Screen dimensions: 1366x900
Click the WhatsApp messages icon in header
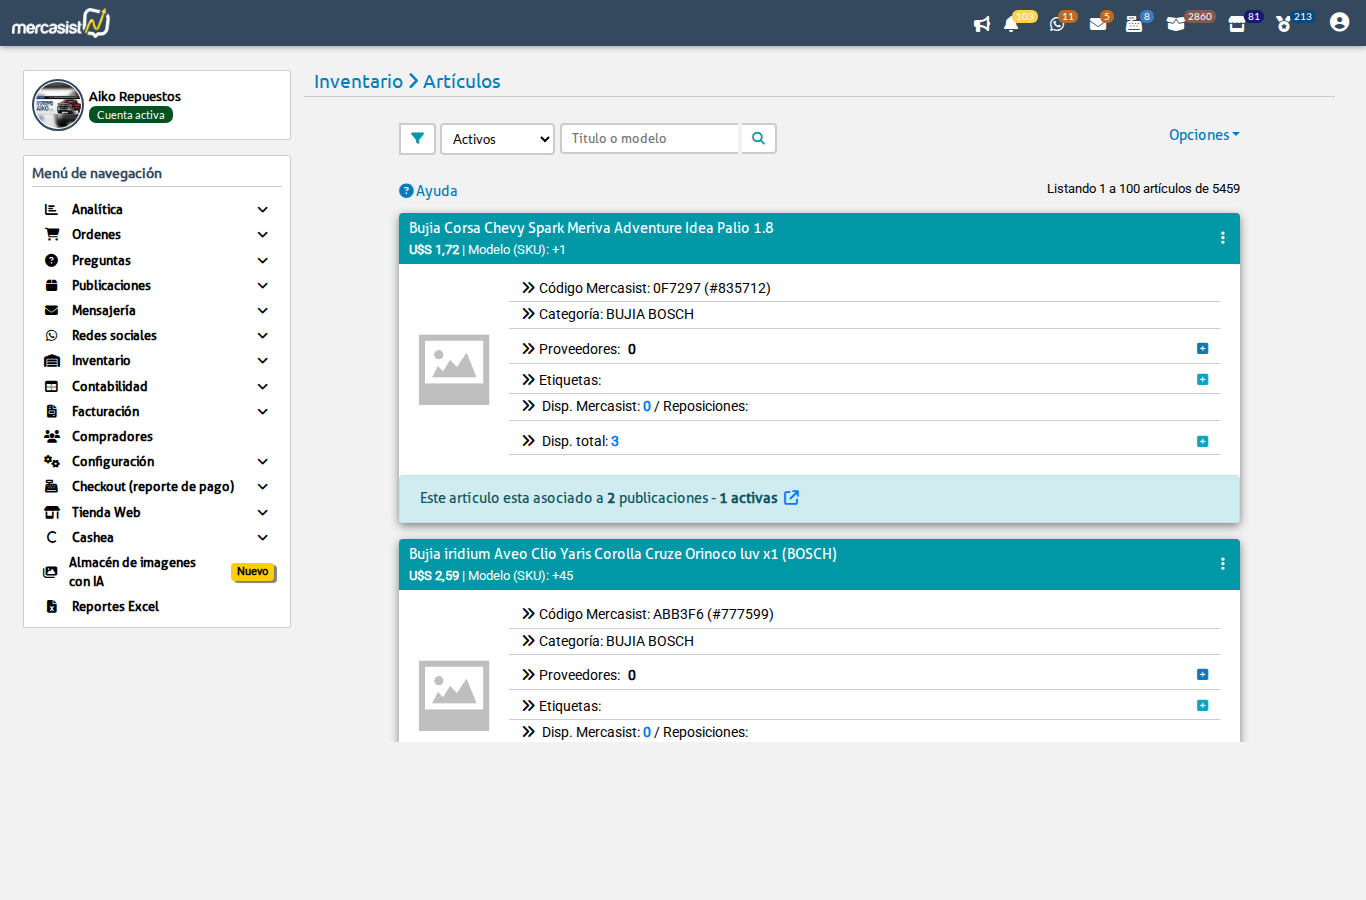(x=1057, y=24)
